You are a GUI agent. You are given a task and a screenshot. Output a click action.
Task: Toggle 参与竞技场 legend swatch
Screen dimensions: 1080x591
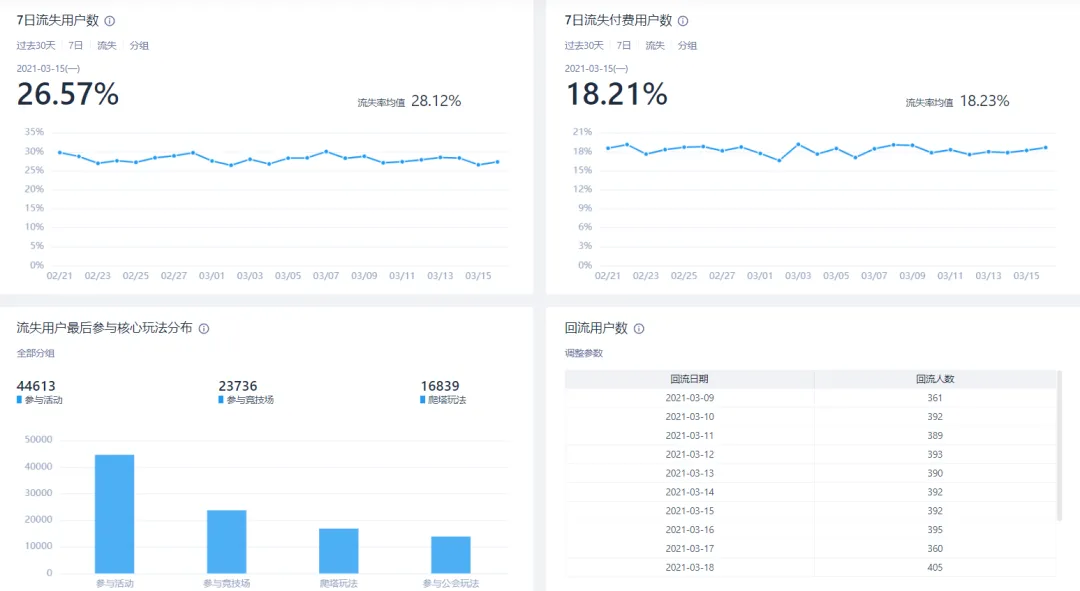click(221, 400)
